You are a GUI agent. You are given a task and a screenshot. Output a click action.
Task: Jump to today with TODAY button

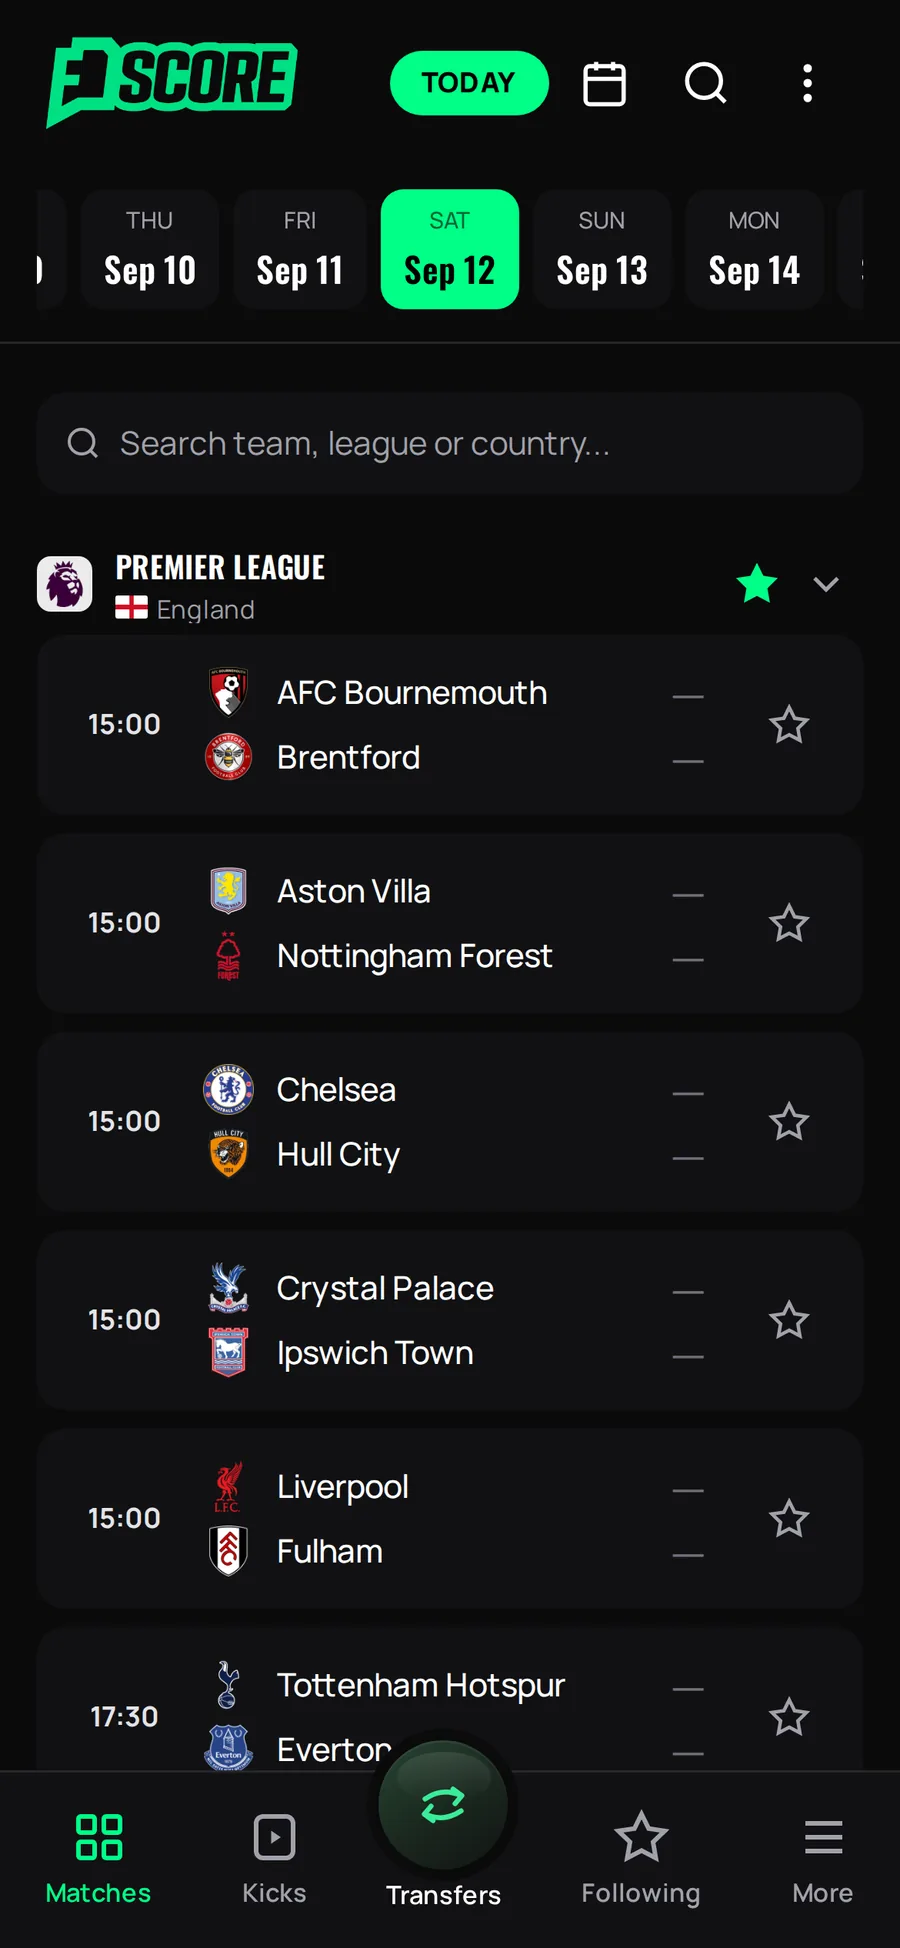click(x=469, y=83)
